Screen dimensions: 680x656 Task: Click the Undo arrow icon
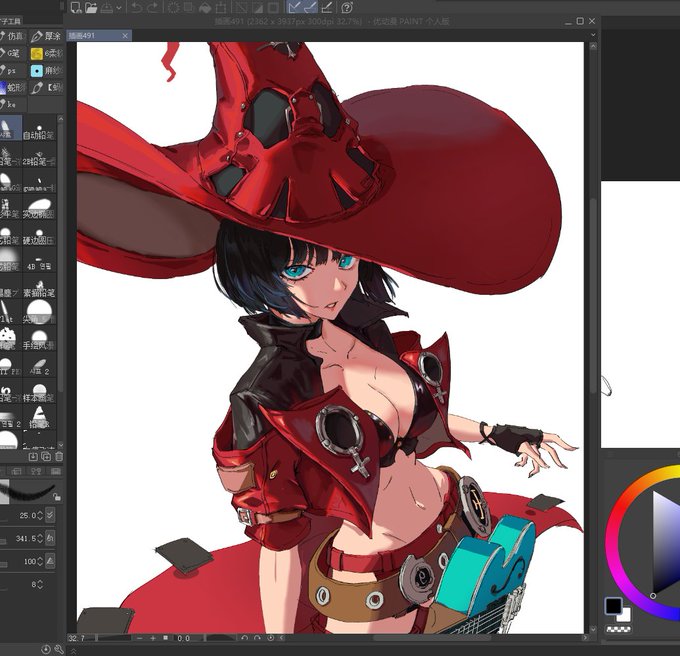tap(137, 7)
